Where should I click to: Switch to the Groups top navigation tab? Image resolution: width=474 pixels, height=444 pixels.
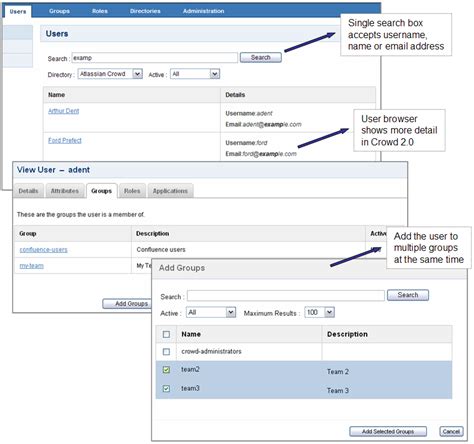[59, 11]
